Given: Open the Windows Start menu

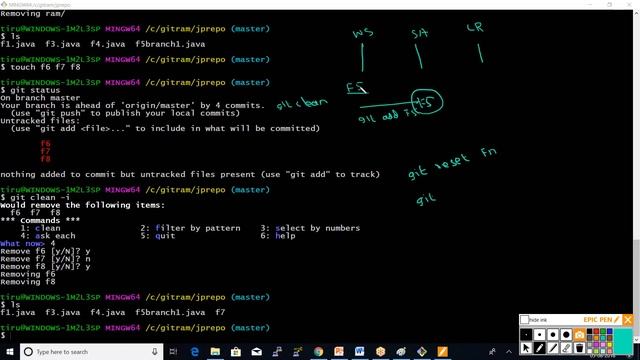Looking at the screenshot, I should 9,351.
